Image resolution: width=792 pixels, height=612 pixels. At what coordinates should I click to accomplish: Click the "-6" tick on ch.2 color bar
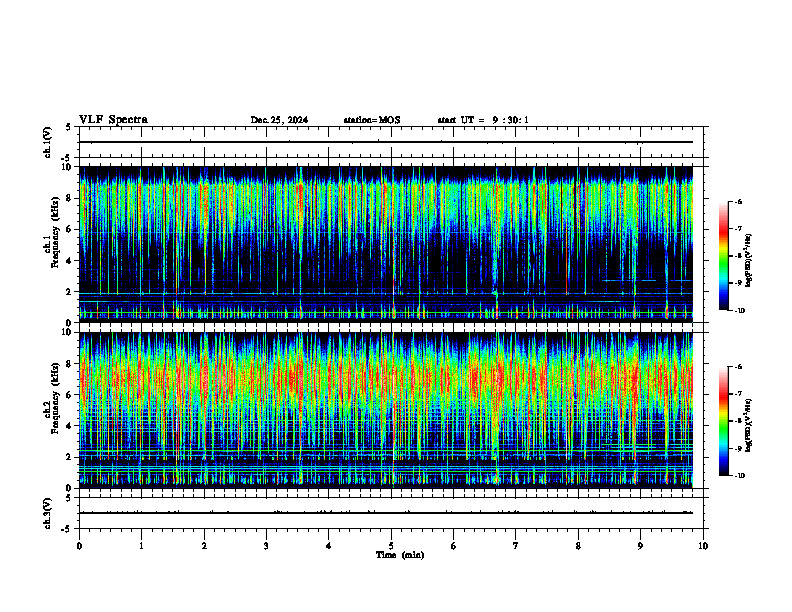pos(739,367)
